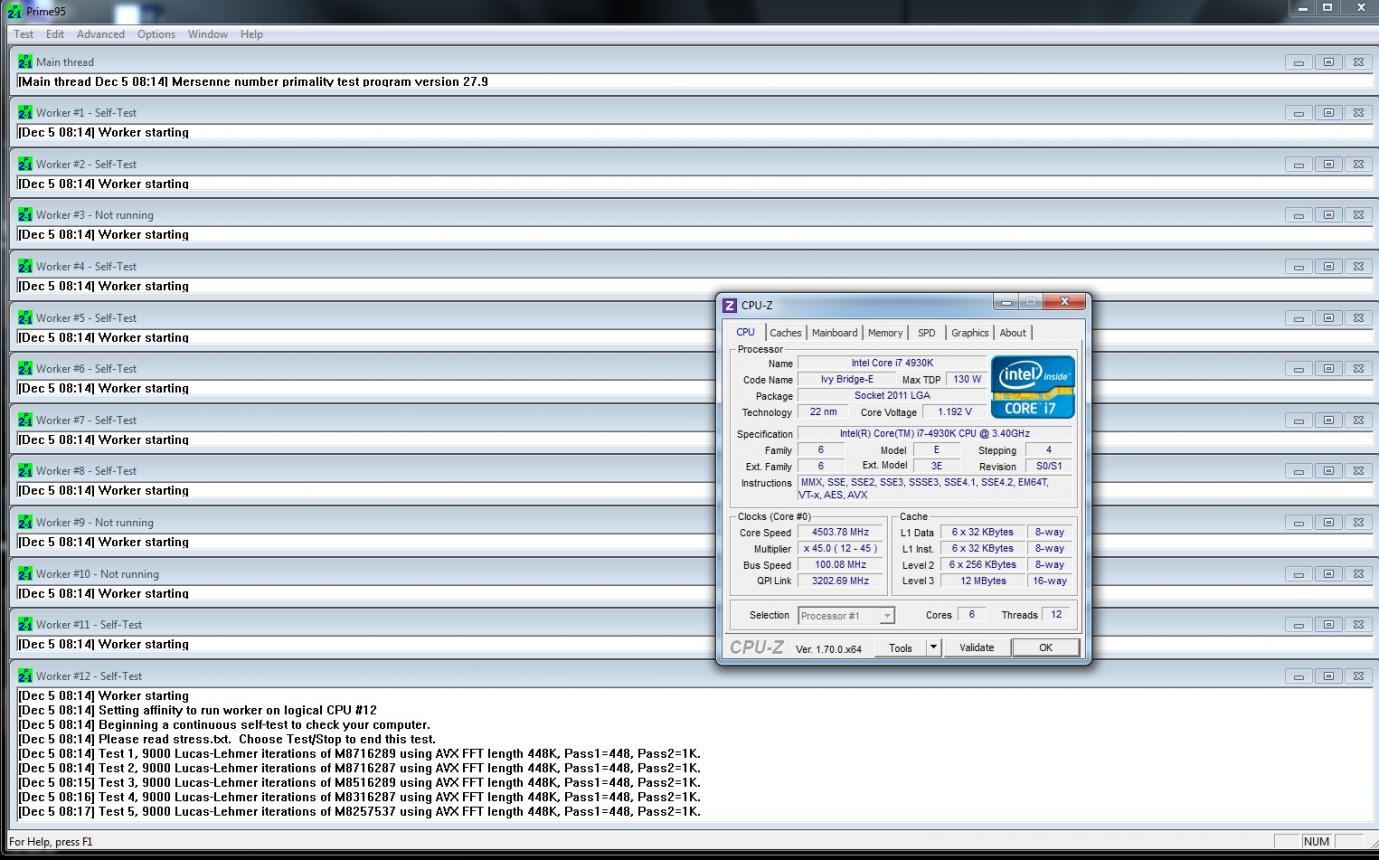The height and width of the screenshot is (860, 1379).
Task: Switch to the SPD tab in CPU-Z
Action: click(927, 333)
